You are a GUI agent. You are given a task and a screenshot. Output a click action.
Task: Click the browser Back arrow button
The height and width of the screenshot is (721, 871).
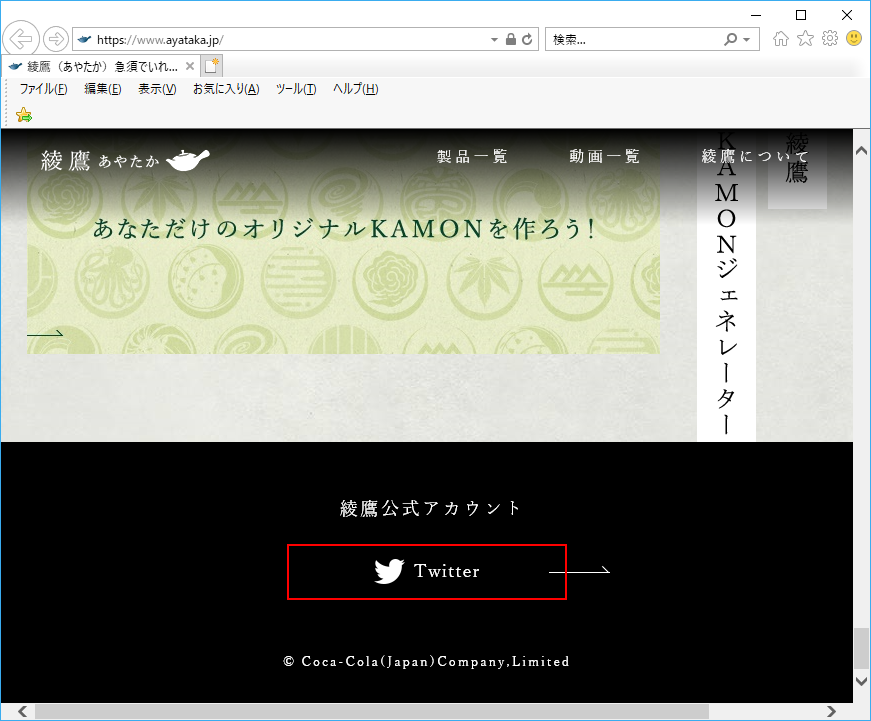pyautogui.click(x=21, y=39)
